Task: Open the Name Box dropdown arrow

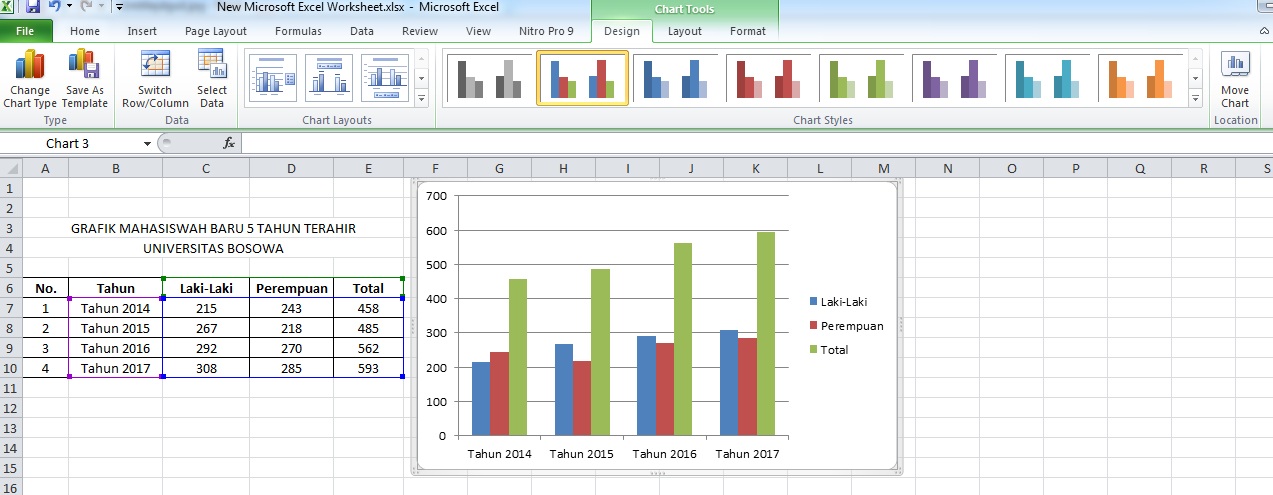Action: click(x=148, y=143)
